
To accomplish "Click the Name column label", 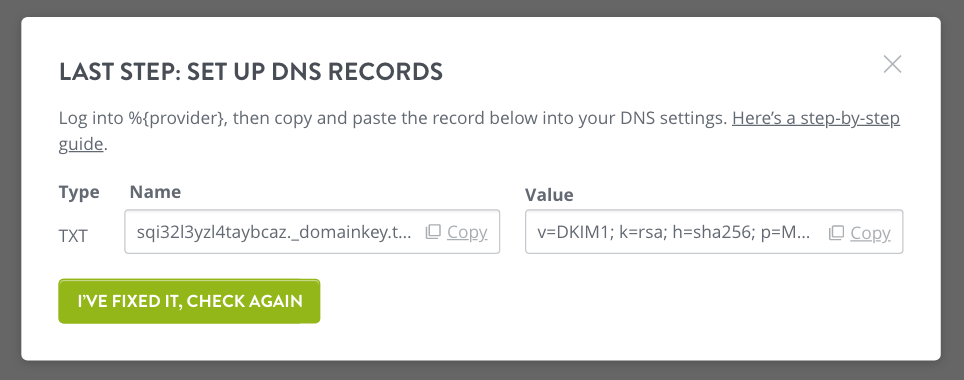I will (155, 192).
